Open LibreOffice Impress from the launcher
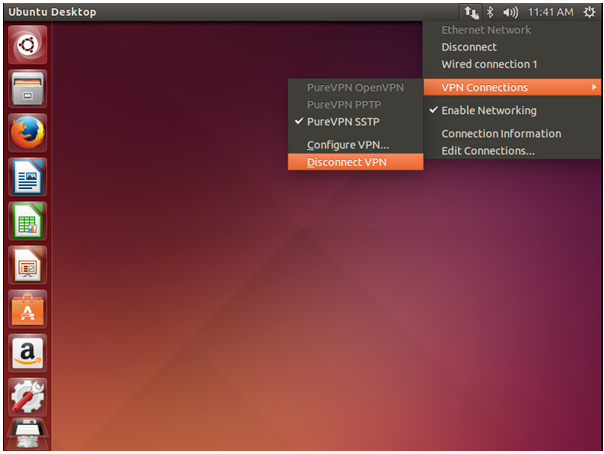604x454 pixels. 27,265
